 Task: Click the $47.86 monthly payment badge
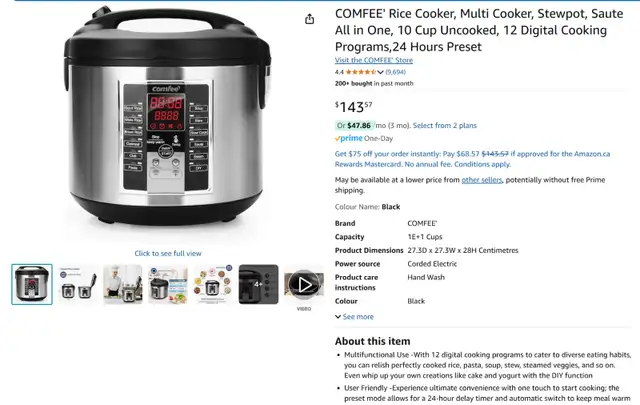tap(354, 126)
